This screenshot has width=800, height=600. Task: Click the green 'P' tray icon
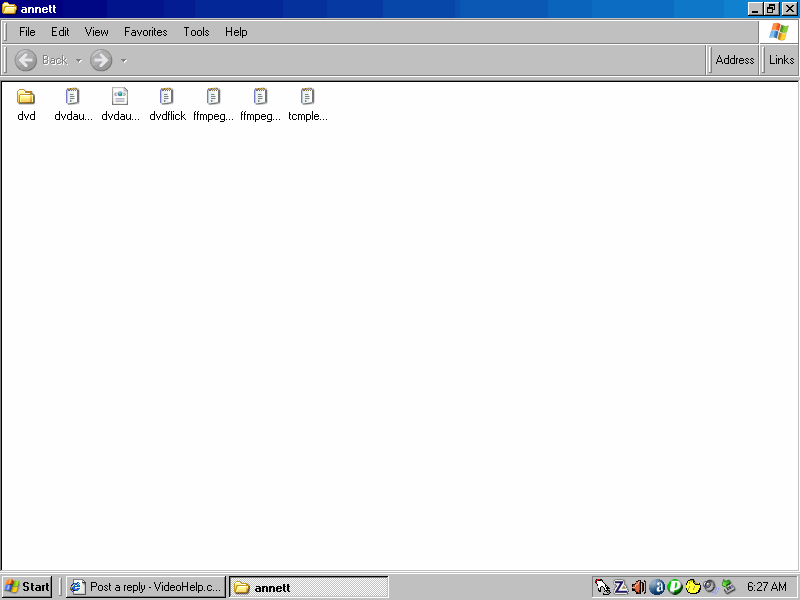tap(674, 587)
